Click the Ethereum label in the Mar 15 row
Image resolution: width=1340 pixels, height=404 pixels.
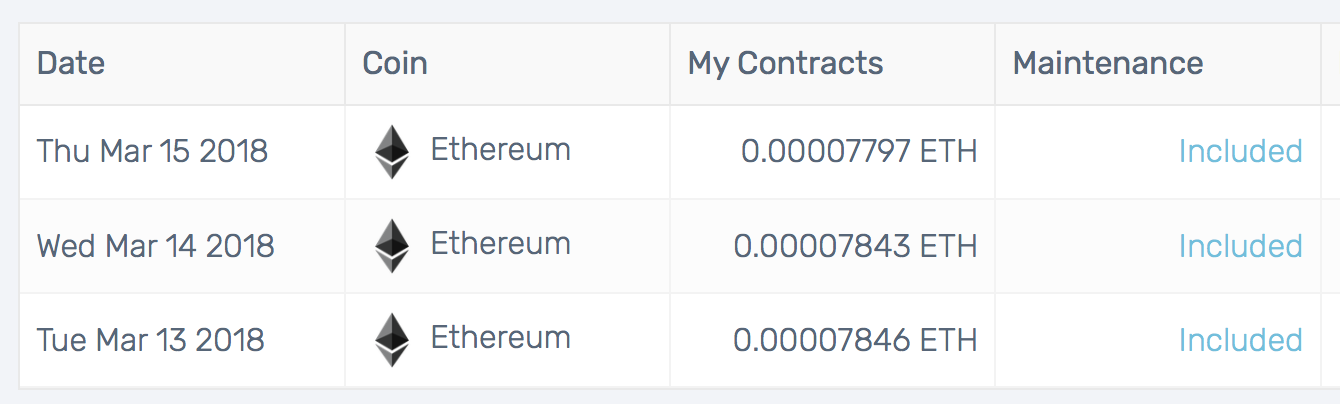coord(500,150)
